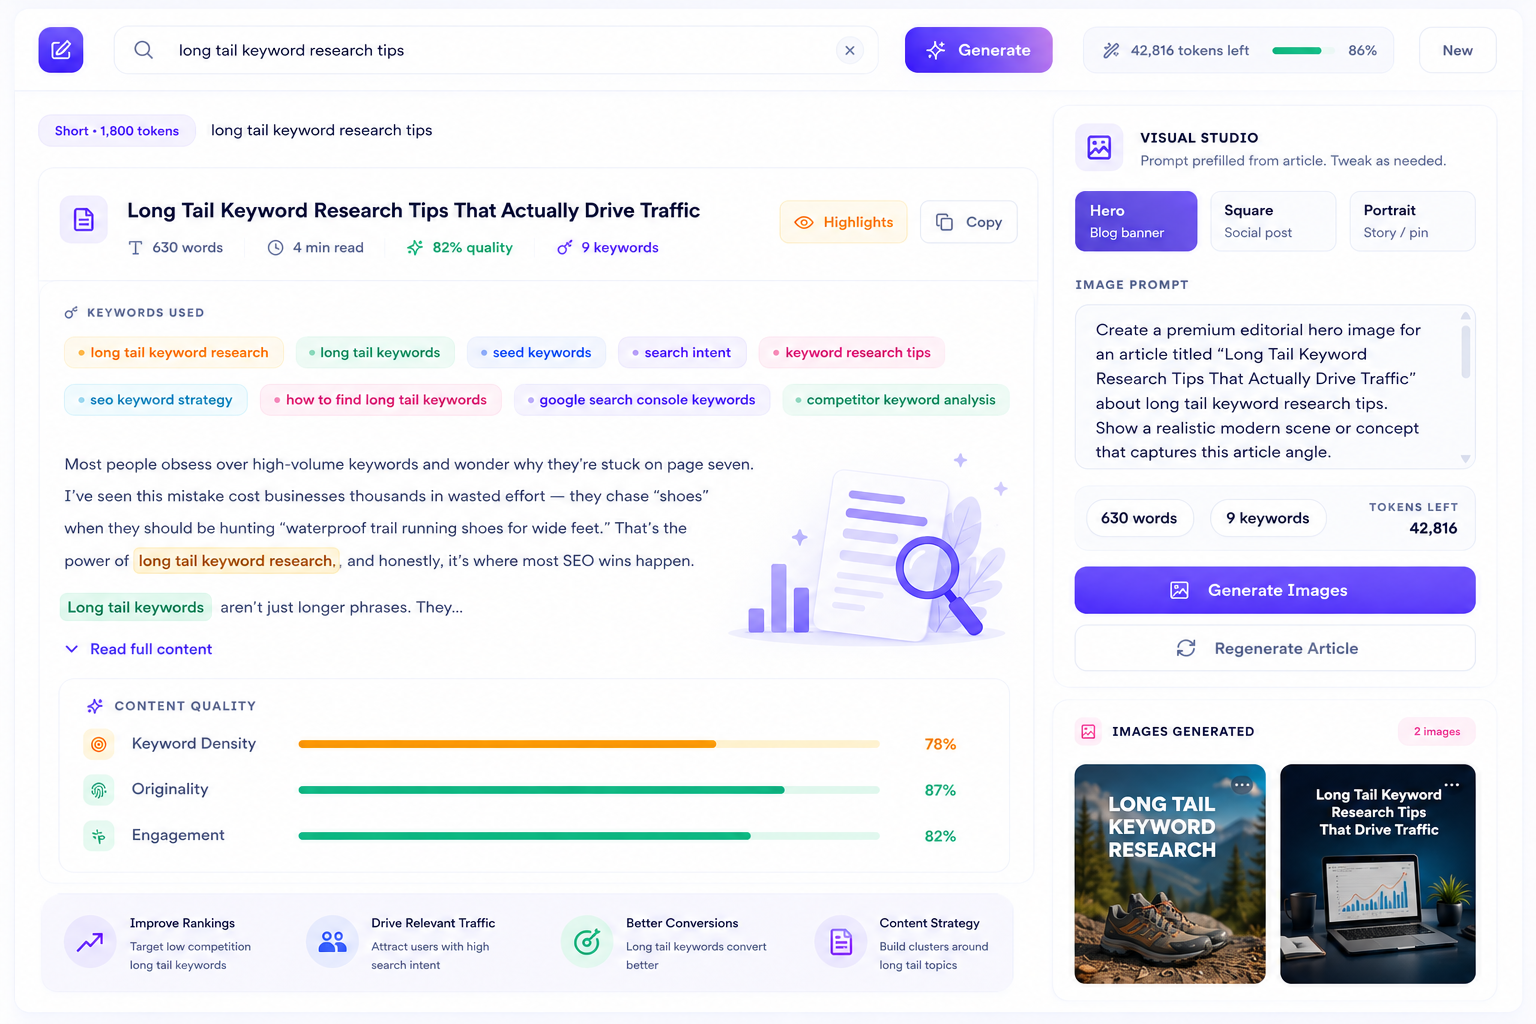Clear the search query with the X button

pos(849,50)
